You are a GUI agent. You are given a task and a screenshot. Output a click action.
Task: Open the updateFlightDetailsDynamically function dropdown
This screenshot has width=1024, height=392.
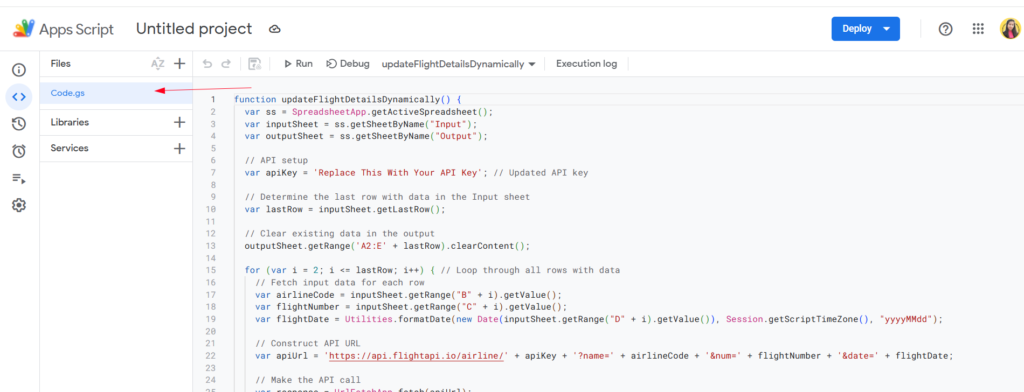458,64
